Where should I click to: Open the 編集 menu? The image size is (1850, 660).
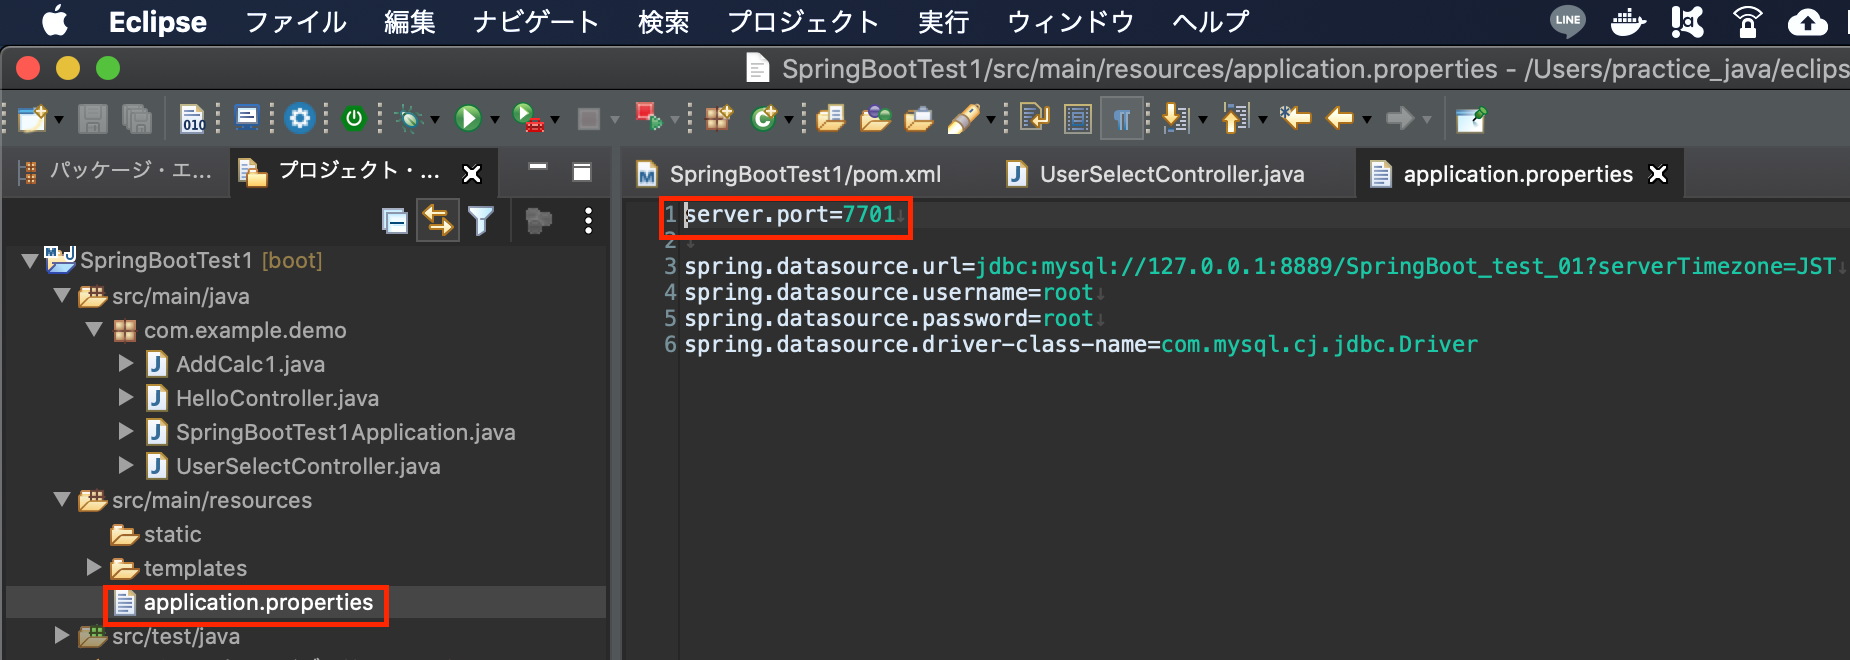(410, 22)
